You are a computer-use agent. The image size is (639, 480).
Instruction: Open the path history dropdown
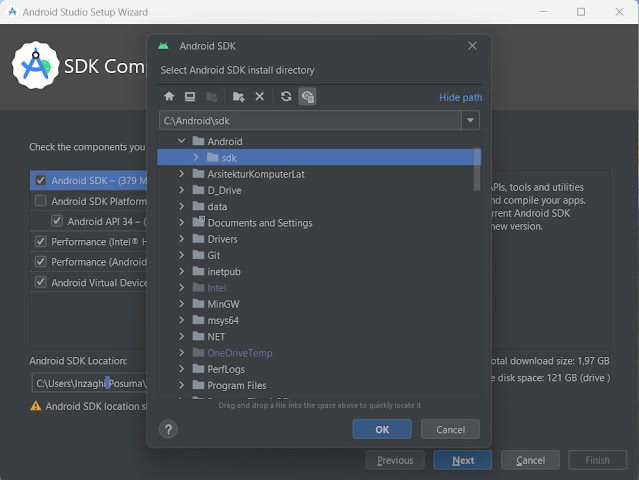tap(470, 120)
